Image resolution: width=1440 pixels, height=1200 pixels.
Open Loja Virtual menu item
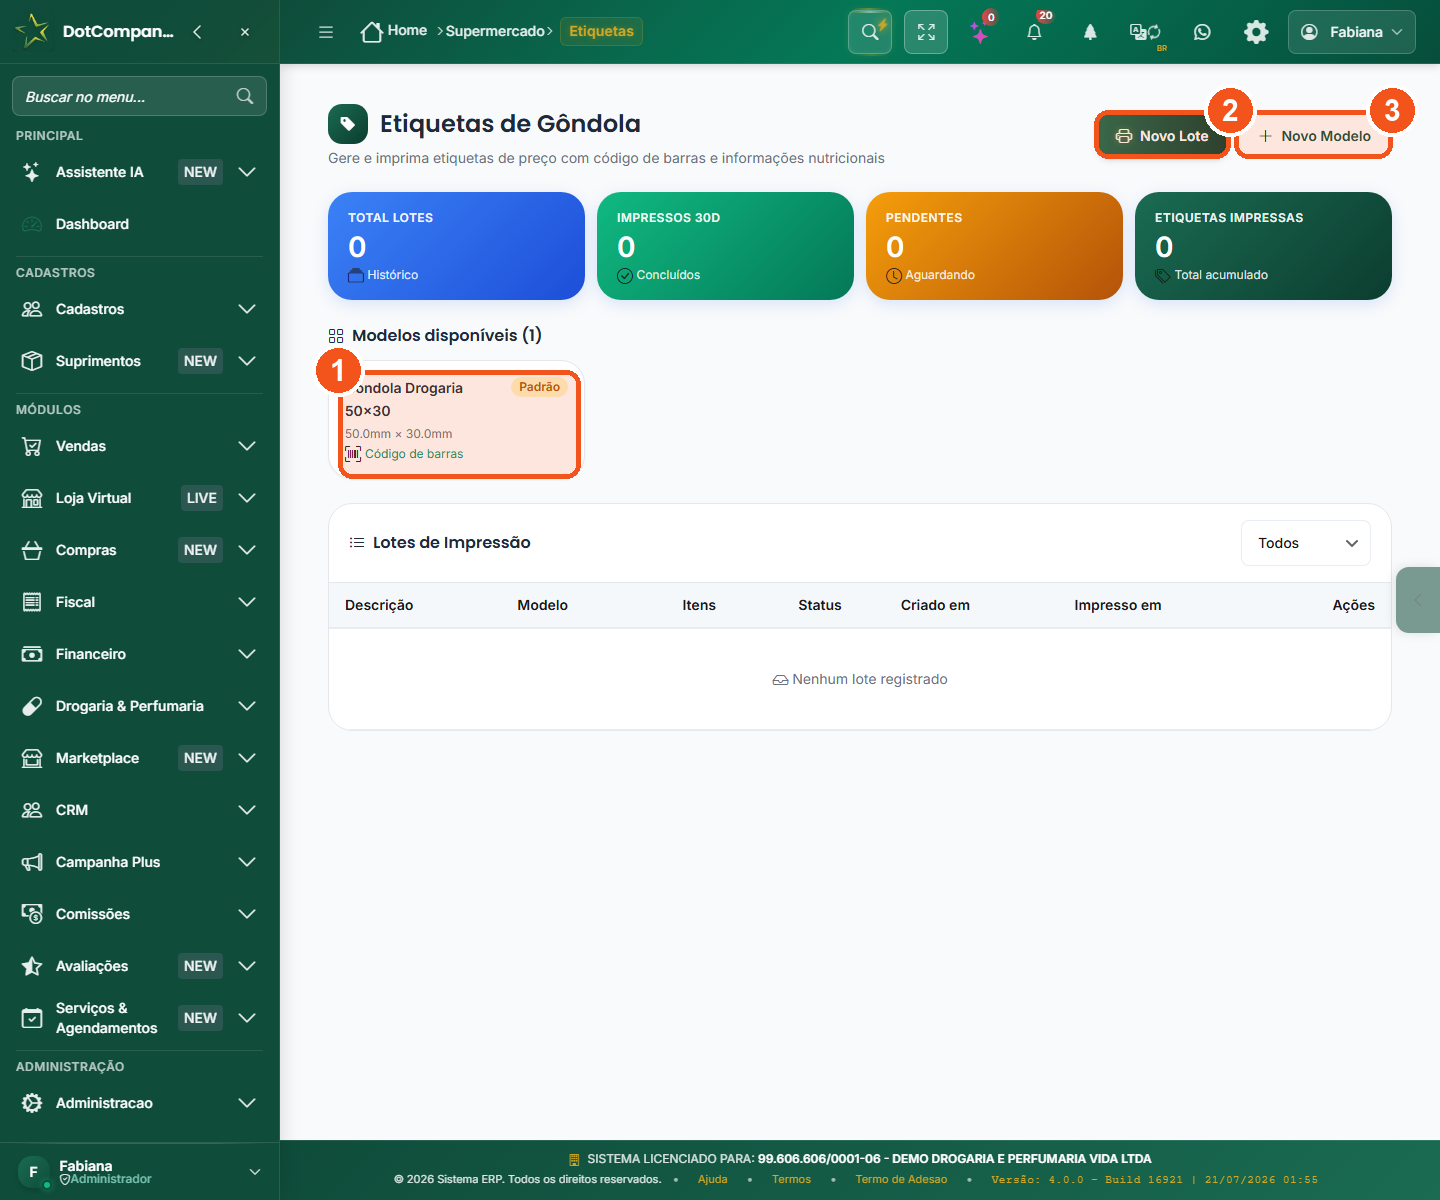[140, 498]
